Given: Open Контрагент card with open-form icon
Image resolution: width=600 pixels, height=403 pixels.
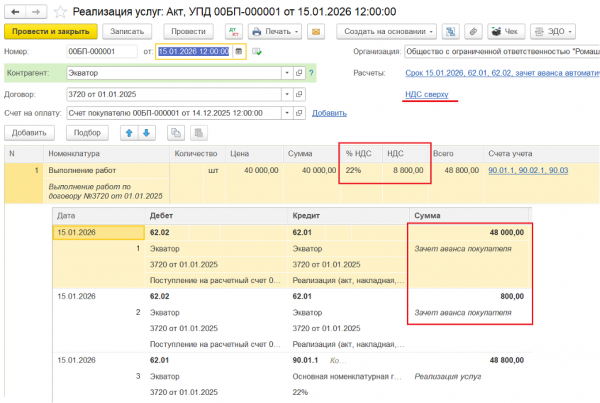Looking at the screenshot, I should (298, 73).
